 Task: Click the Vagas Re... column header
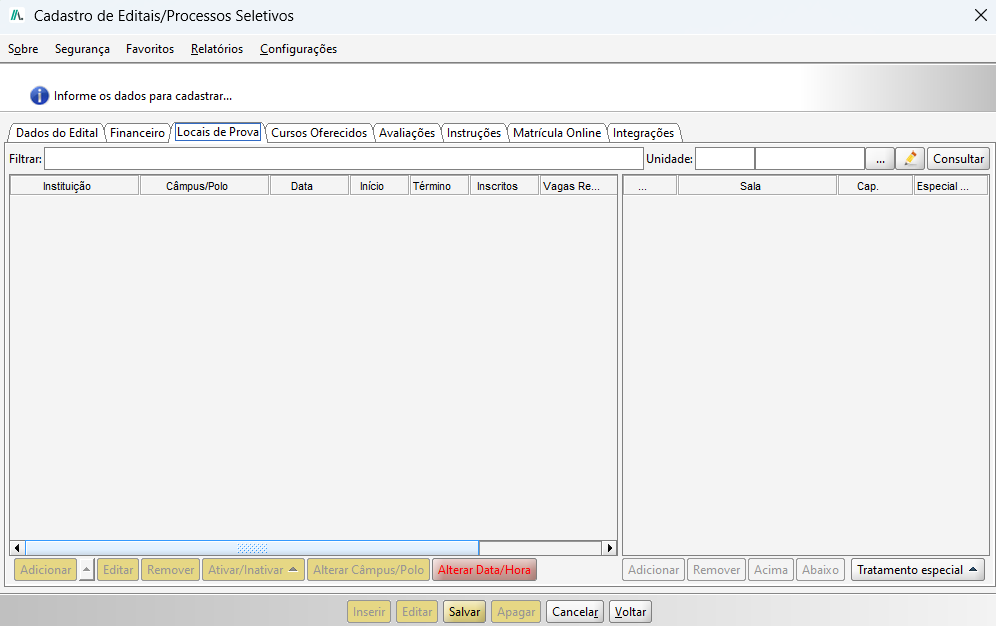point(578,186)
